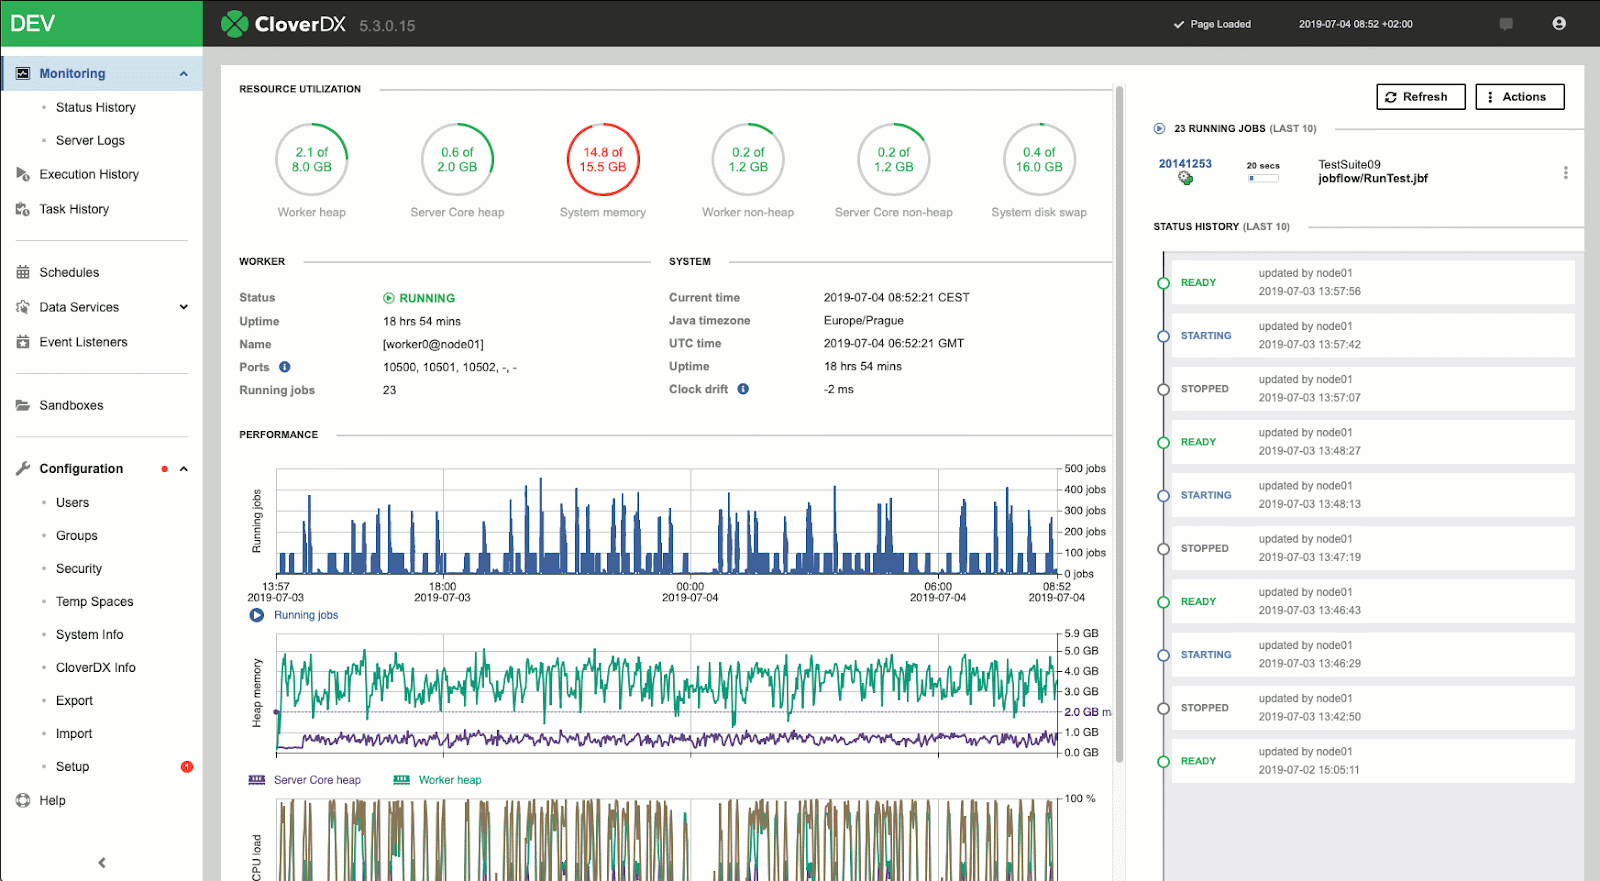Open three-dot menu for job 20141253
Viewport: 1600px width, 881px height.
tap(1565, 173)
